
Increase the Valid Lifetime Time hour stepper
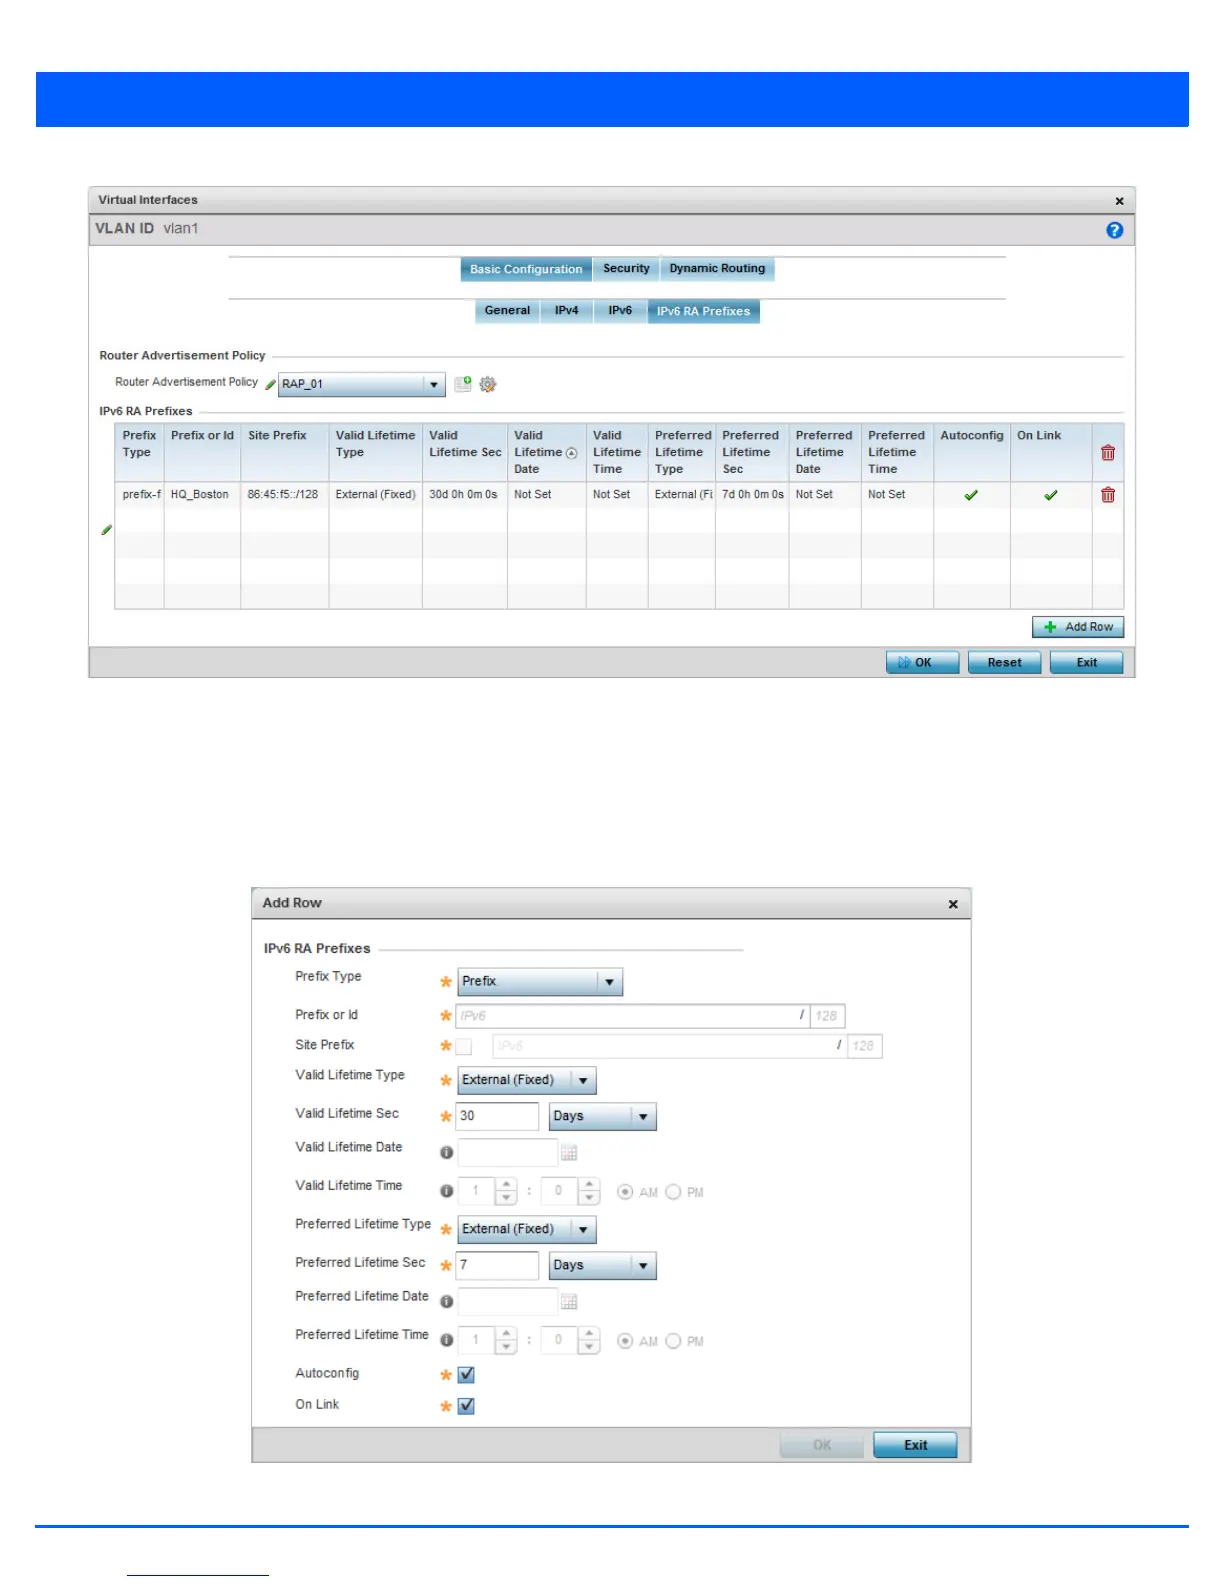tap(506, 1185)
